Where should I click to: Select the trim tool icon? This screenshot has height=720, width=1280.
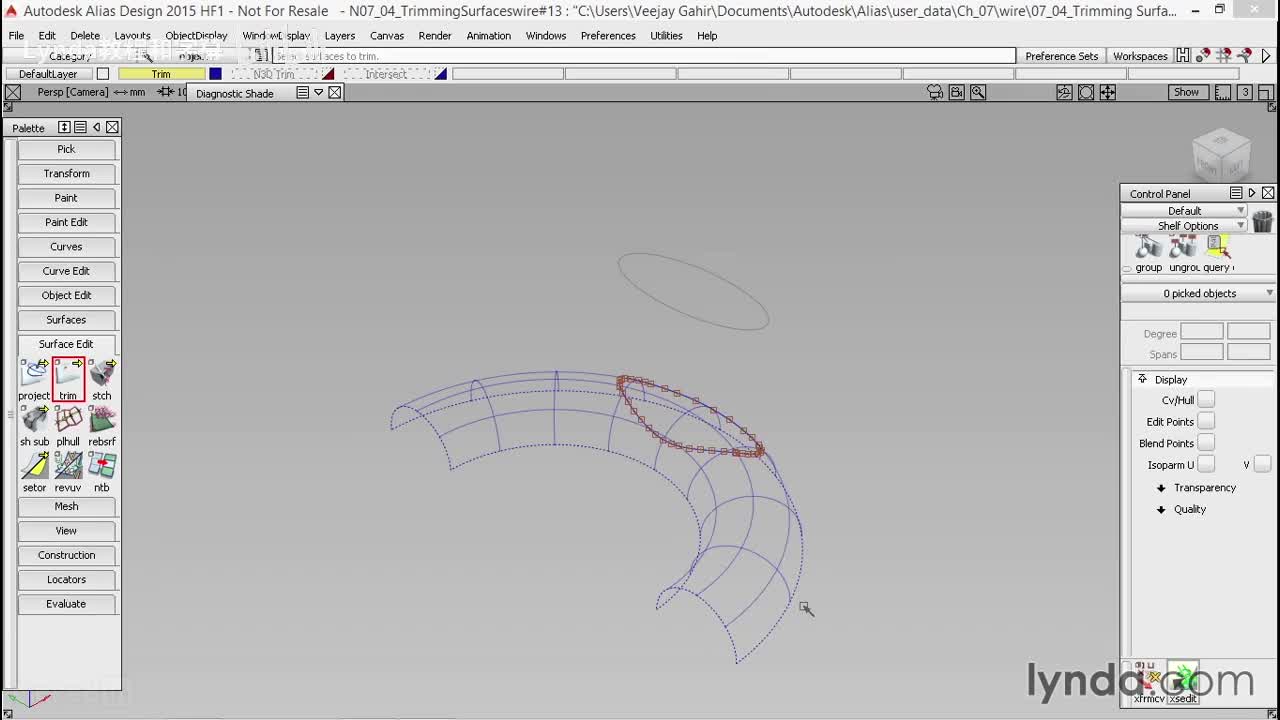pos(68,373)
